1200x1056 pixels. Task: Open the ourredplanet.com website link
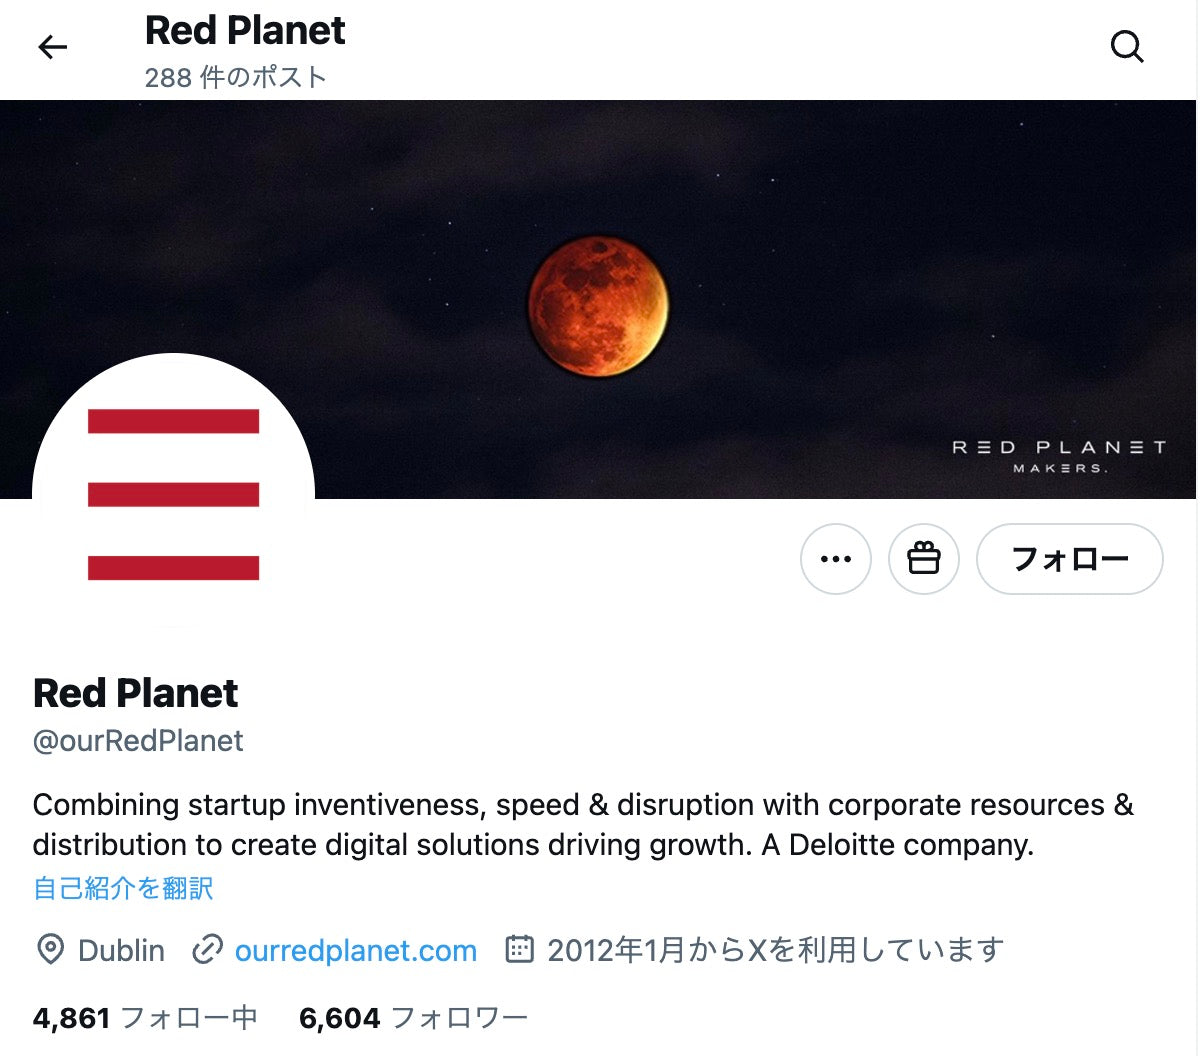pyautogui.click(x=355, y=950)
